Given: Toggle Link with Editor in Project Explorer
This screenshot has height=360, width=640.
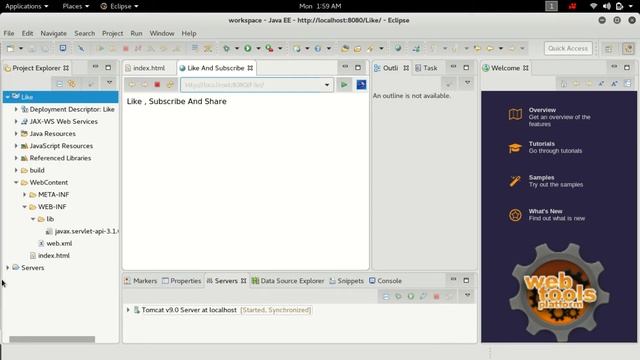Looking at the screenshot, I should point(72,84).
